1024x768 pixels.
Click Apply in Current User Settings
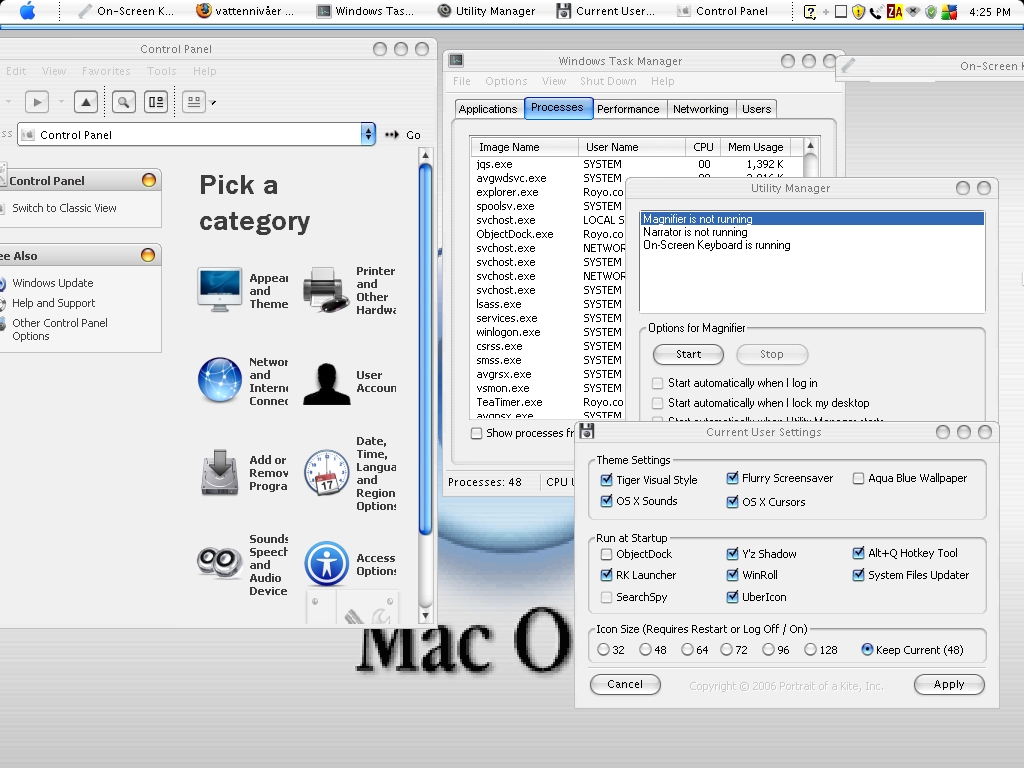(949, 684)
